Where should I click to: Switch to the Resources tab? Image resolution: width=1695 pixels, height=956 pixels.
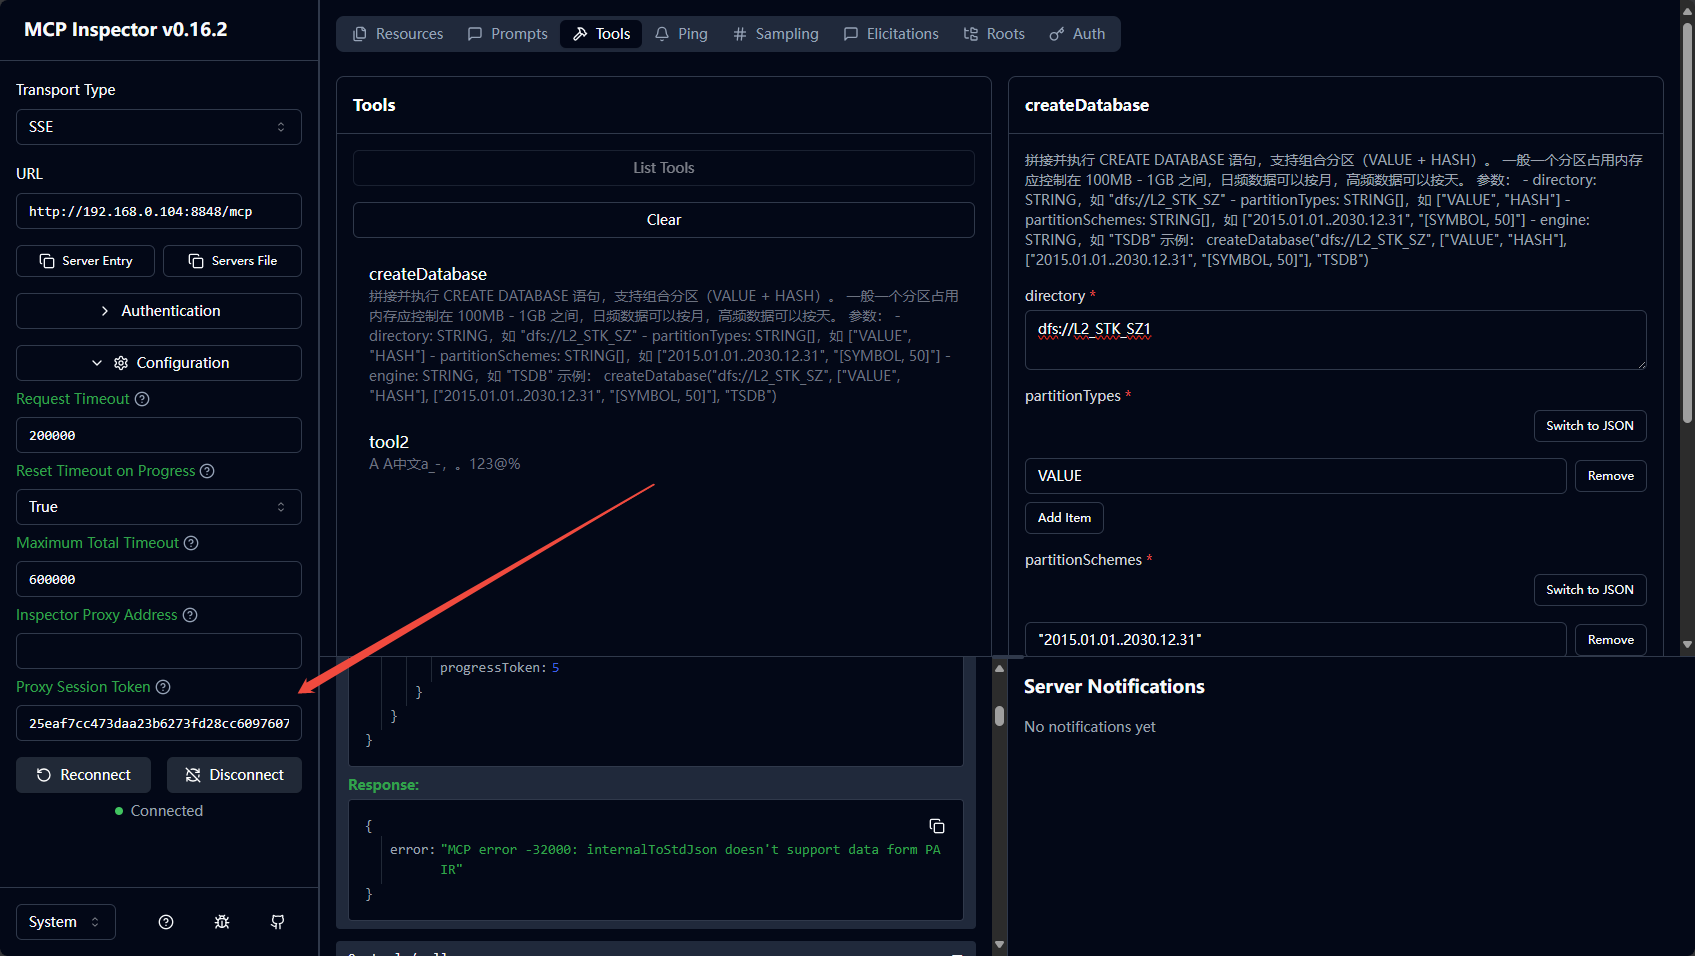tap(398, 34)
